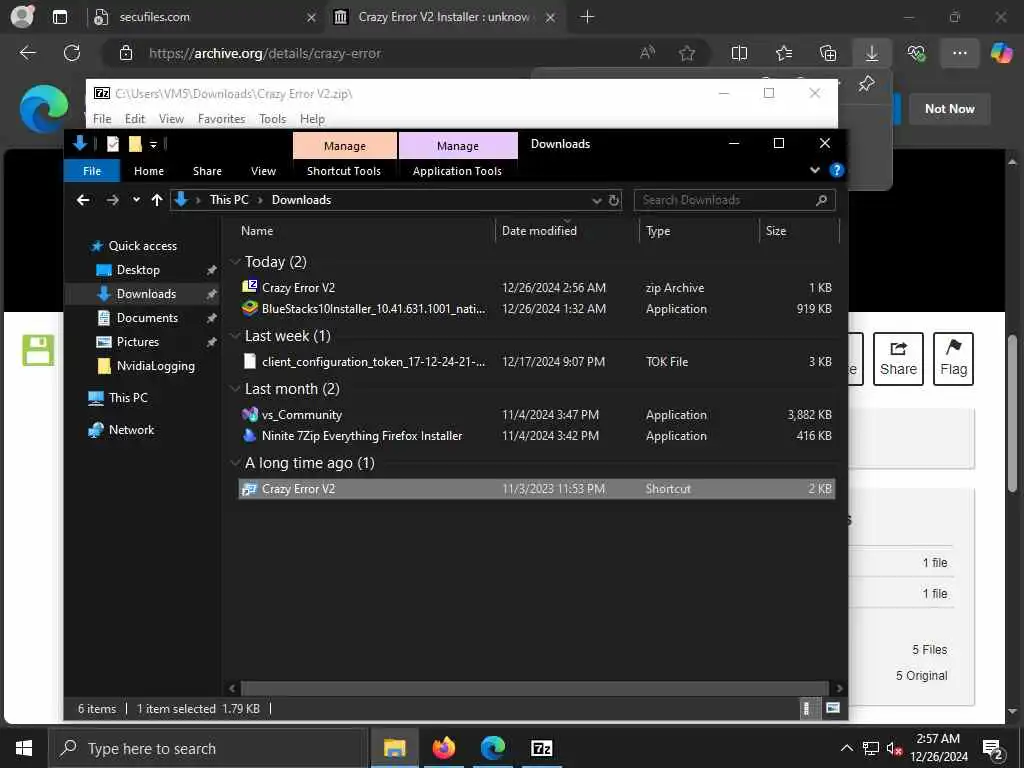Viewport: 1024px width, 768px height.
Task: Open Documents in navigation pane
Action: coord(147,318)
